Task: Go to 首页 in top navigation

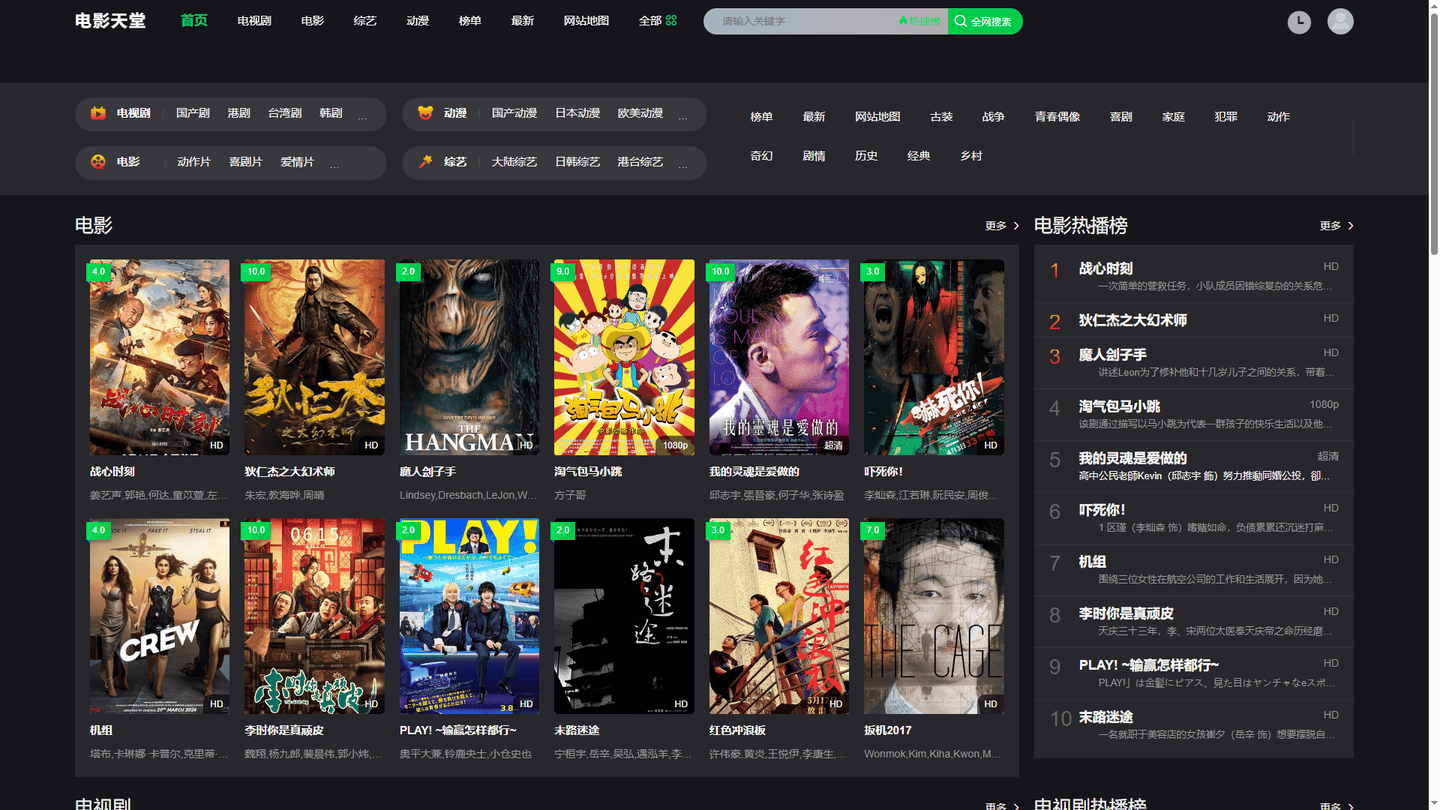Action: tap(194, 21)
